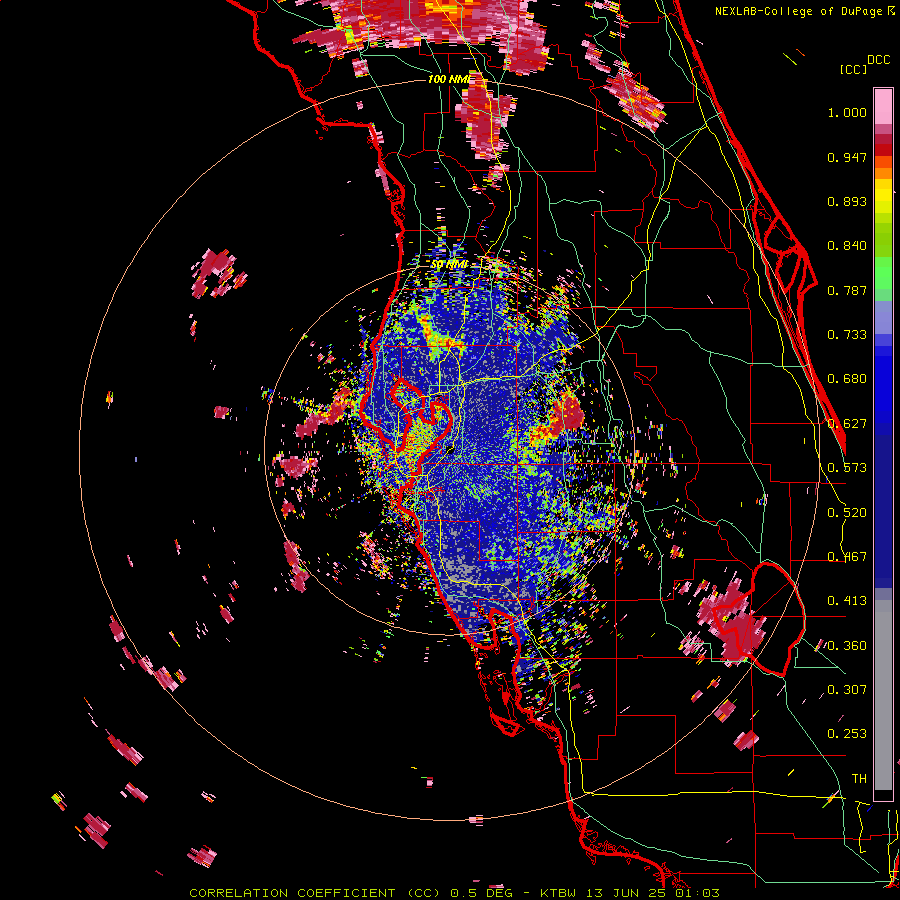Click the NEXLAB-College of DuPage credit text

(799, 11)
